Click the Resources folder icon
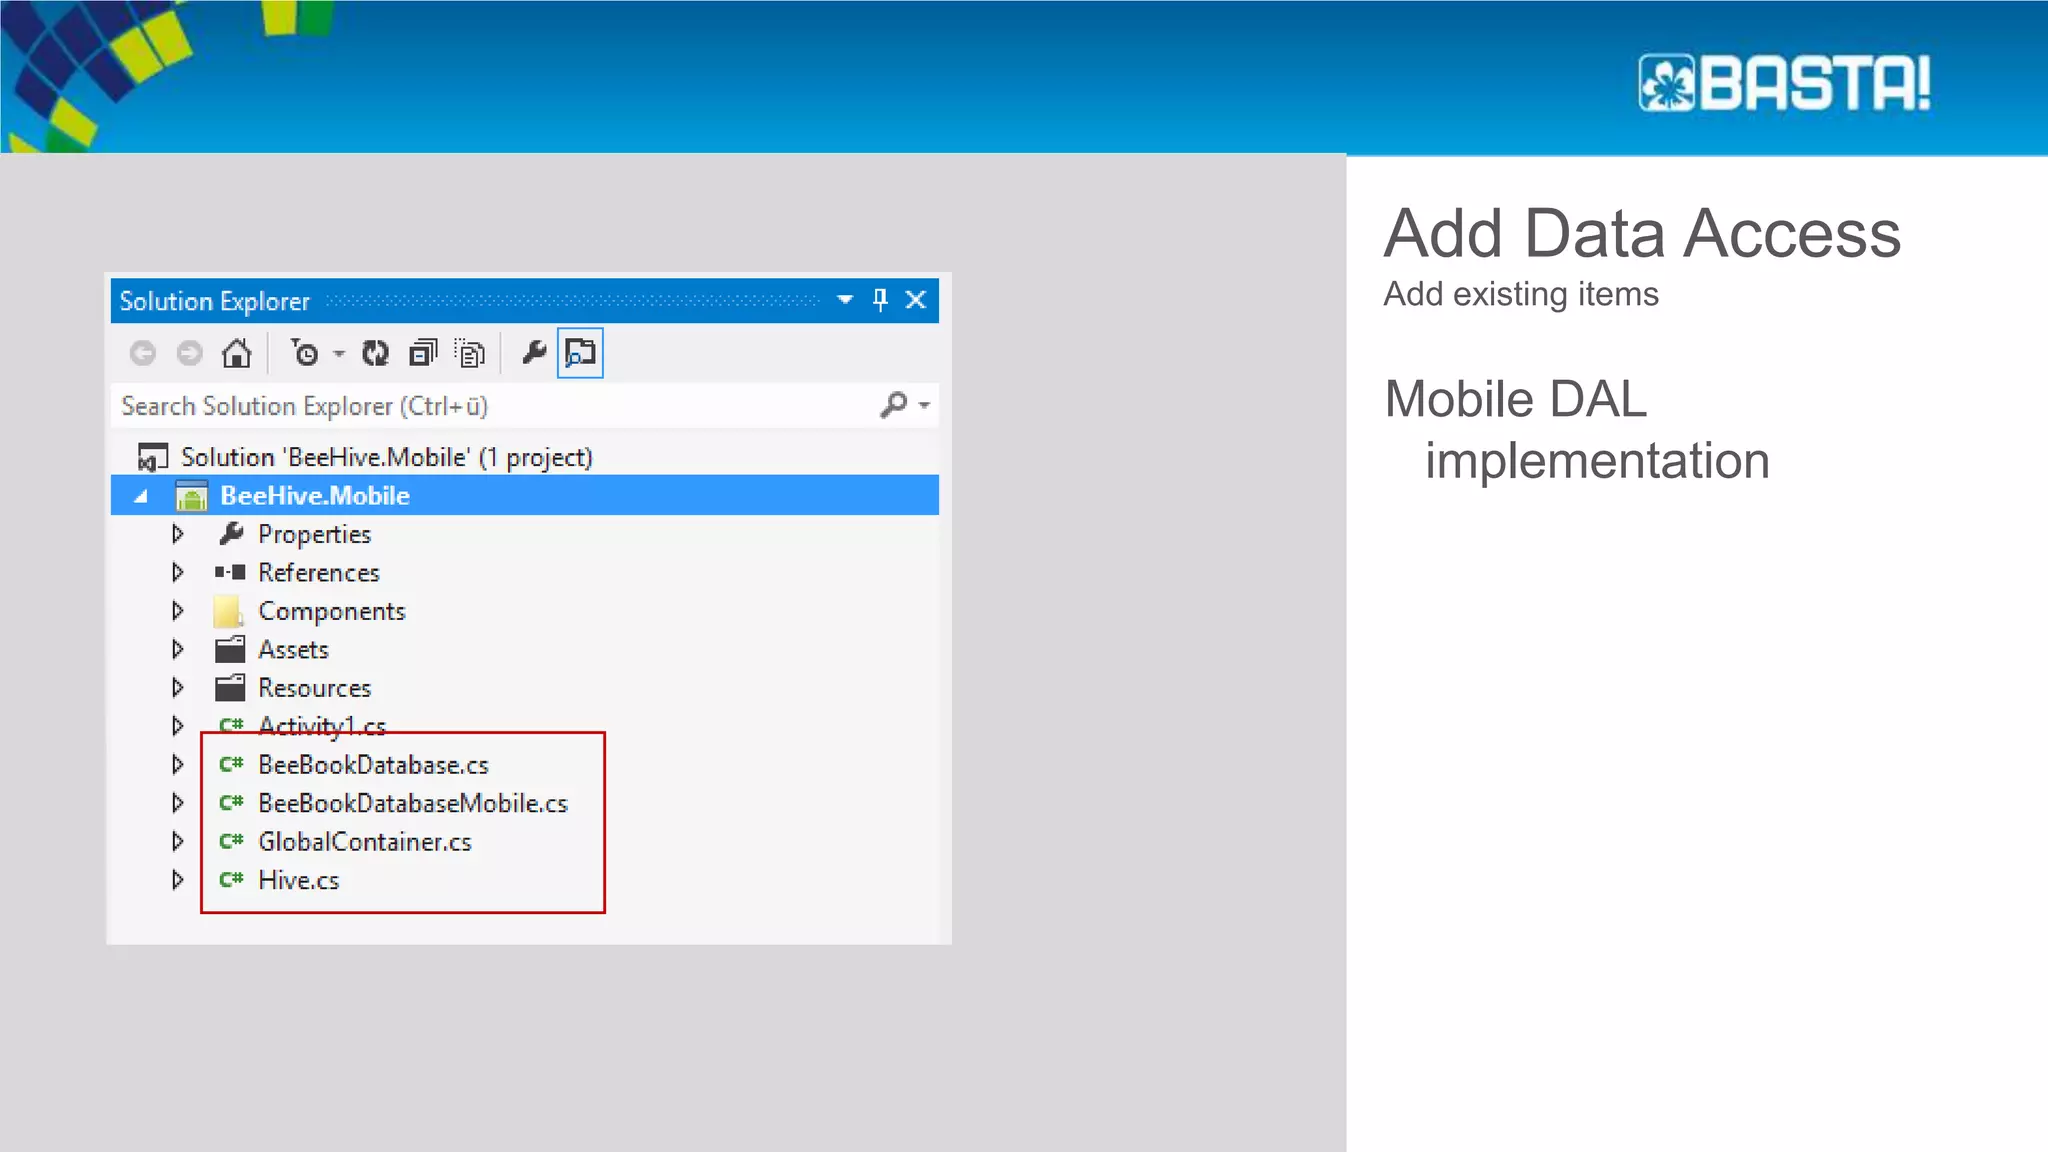2048x1152 pixels. [x=230, y=688]
